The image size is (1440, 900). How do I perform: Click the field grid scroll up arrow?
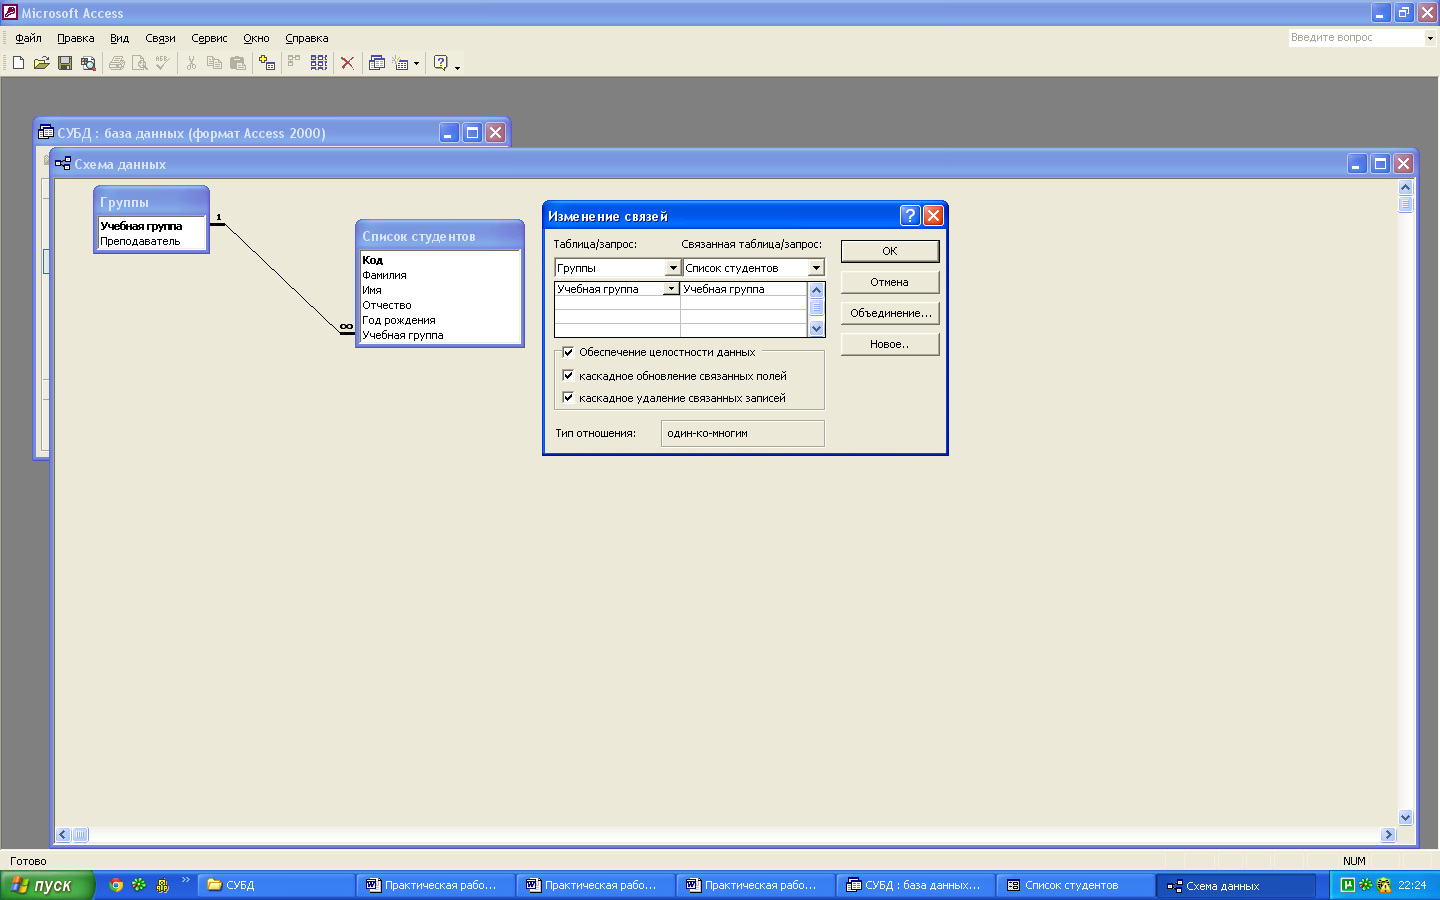pyautogui.click(x=816, y=290)
